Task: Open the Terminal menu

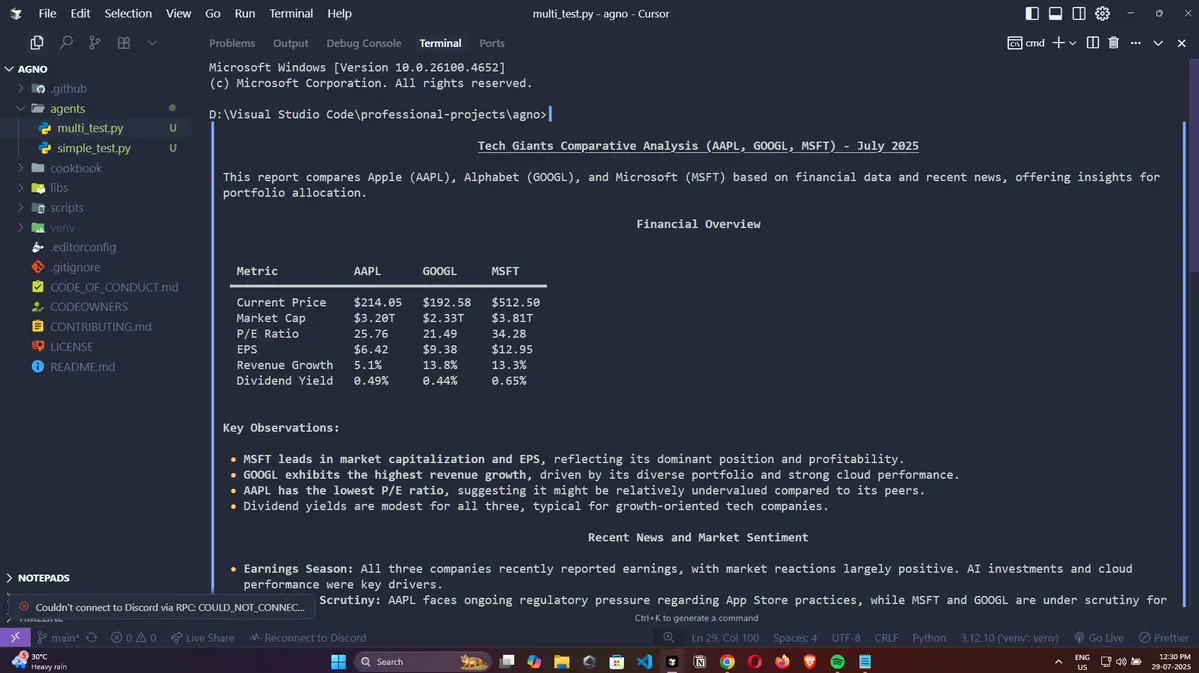Action: point(291,13)
